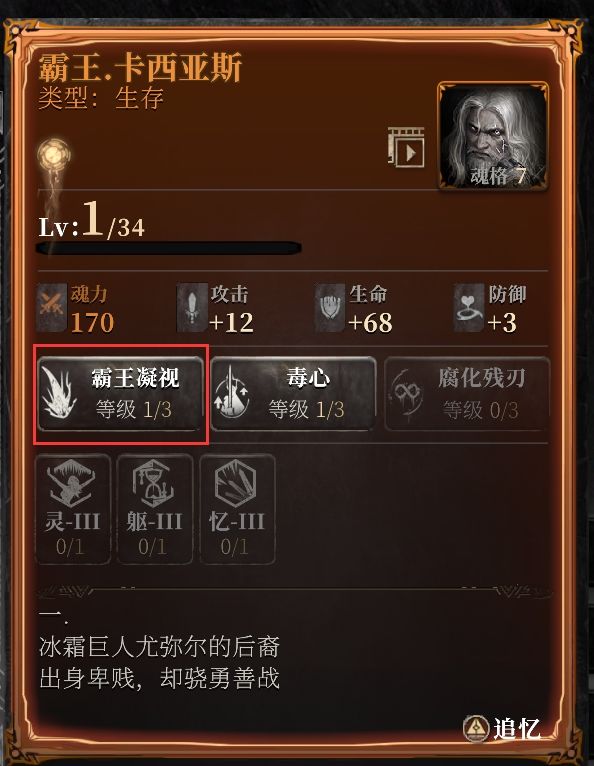The image size is (594, 766).
Task: Click the 腐化残刃 dripping mask icon
Action: tap(406, 394)
